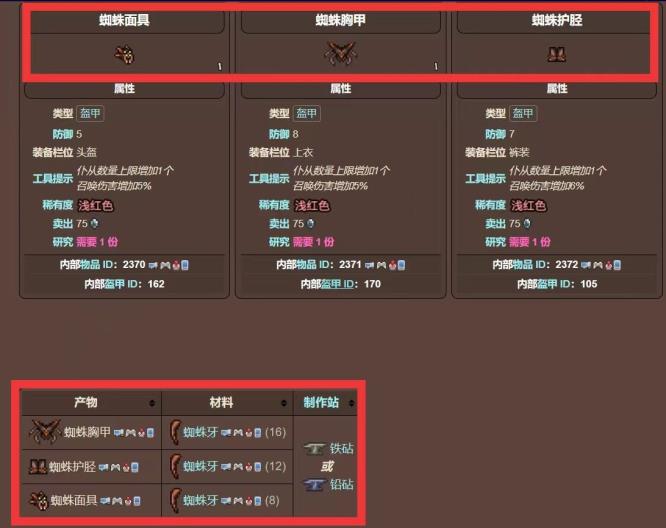Image resolution: width=666 pixels, height=528 pixels.
Task: Click 研究 link in 蜘蛛胸甲 card
Action: pos(279,242)
